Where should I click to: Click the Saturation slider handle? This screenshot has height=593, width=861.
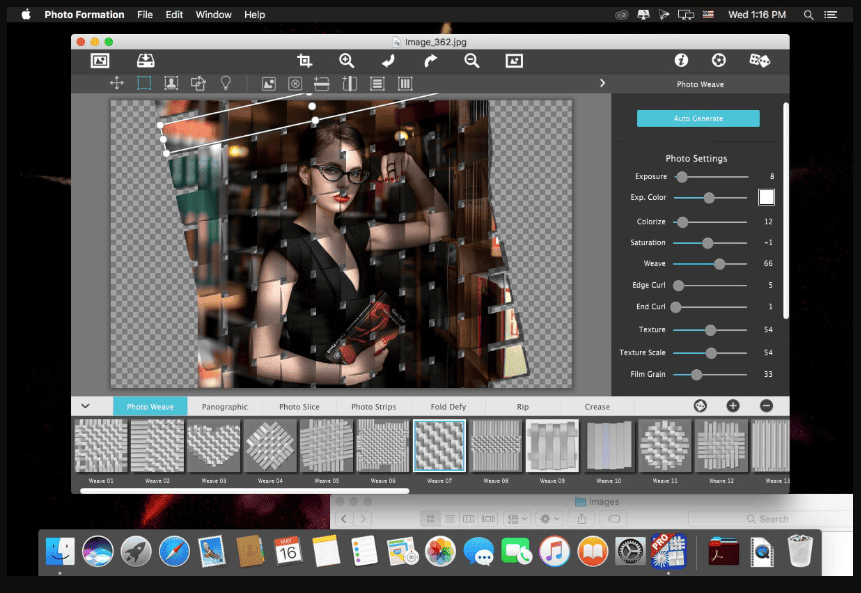coord(707,243)
